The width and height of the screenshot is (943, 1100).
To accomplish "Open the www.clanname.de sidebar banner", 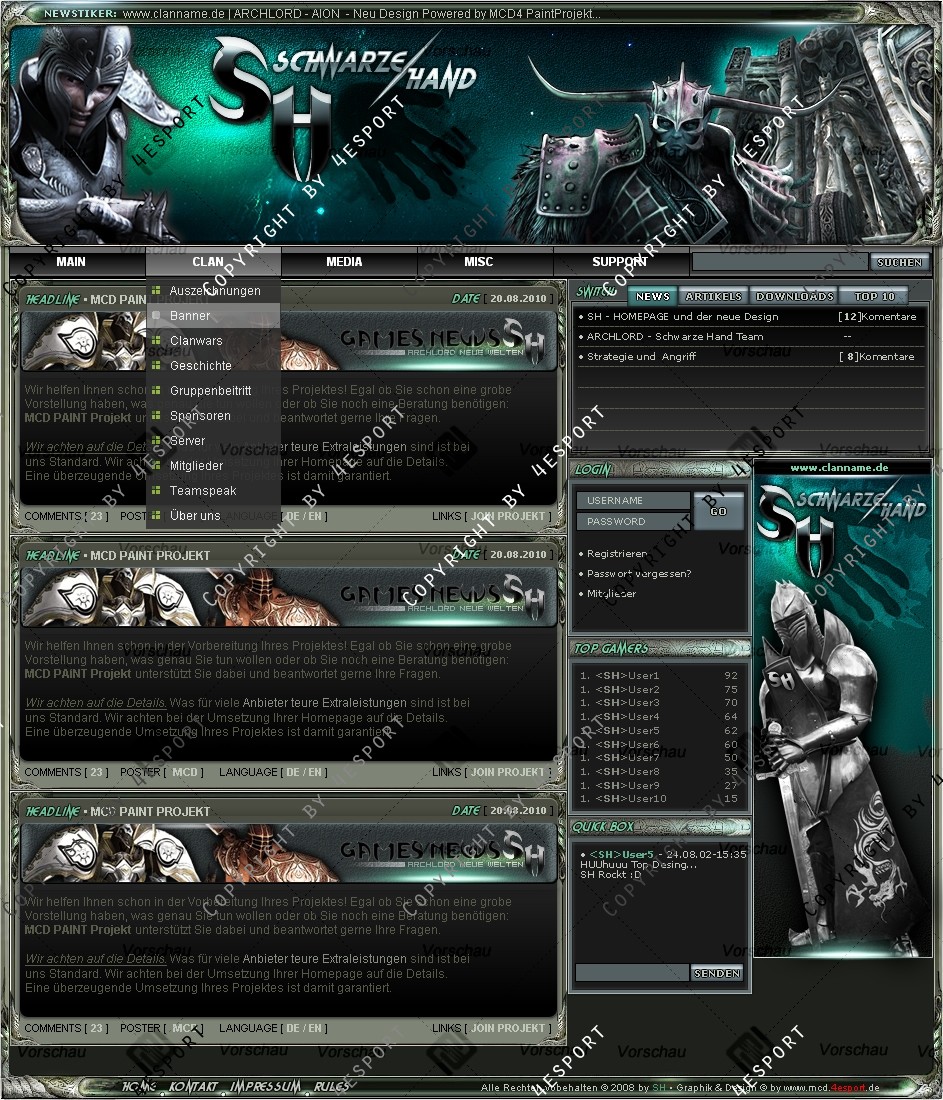I will (x=843, y=709).
